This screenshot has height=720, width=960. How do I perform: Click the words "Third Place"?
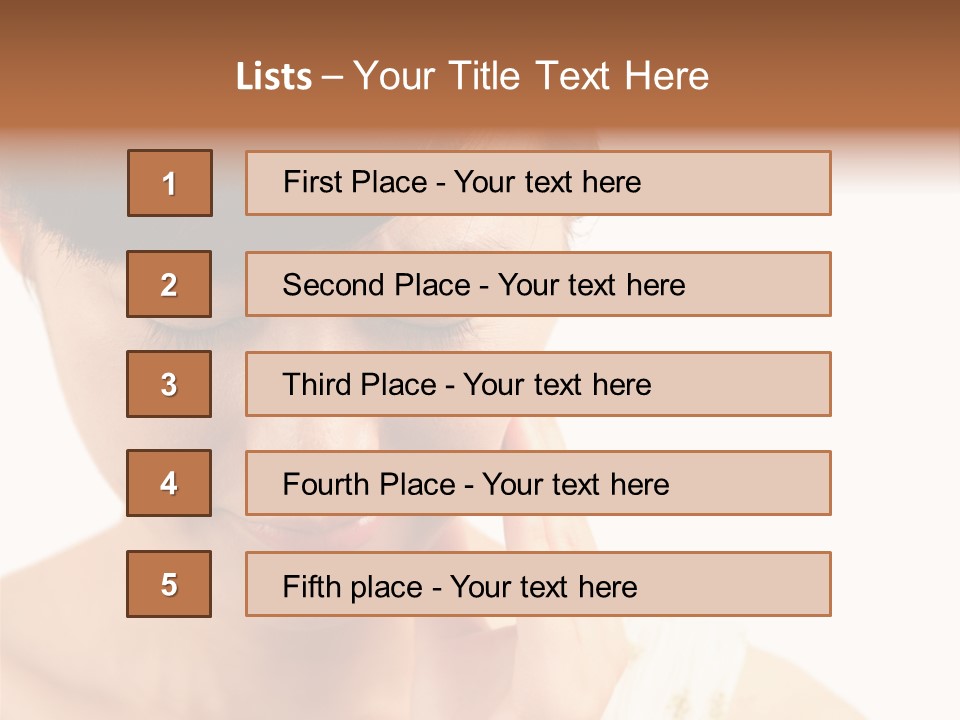pyautogui.click(x=359, y=384)
